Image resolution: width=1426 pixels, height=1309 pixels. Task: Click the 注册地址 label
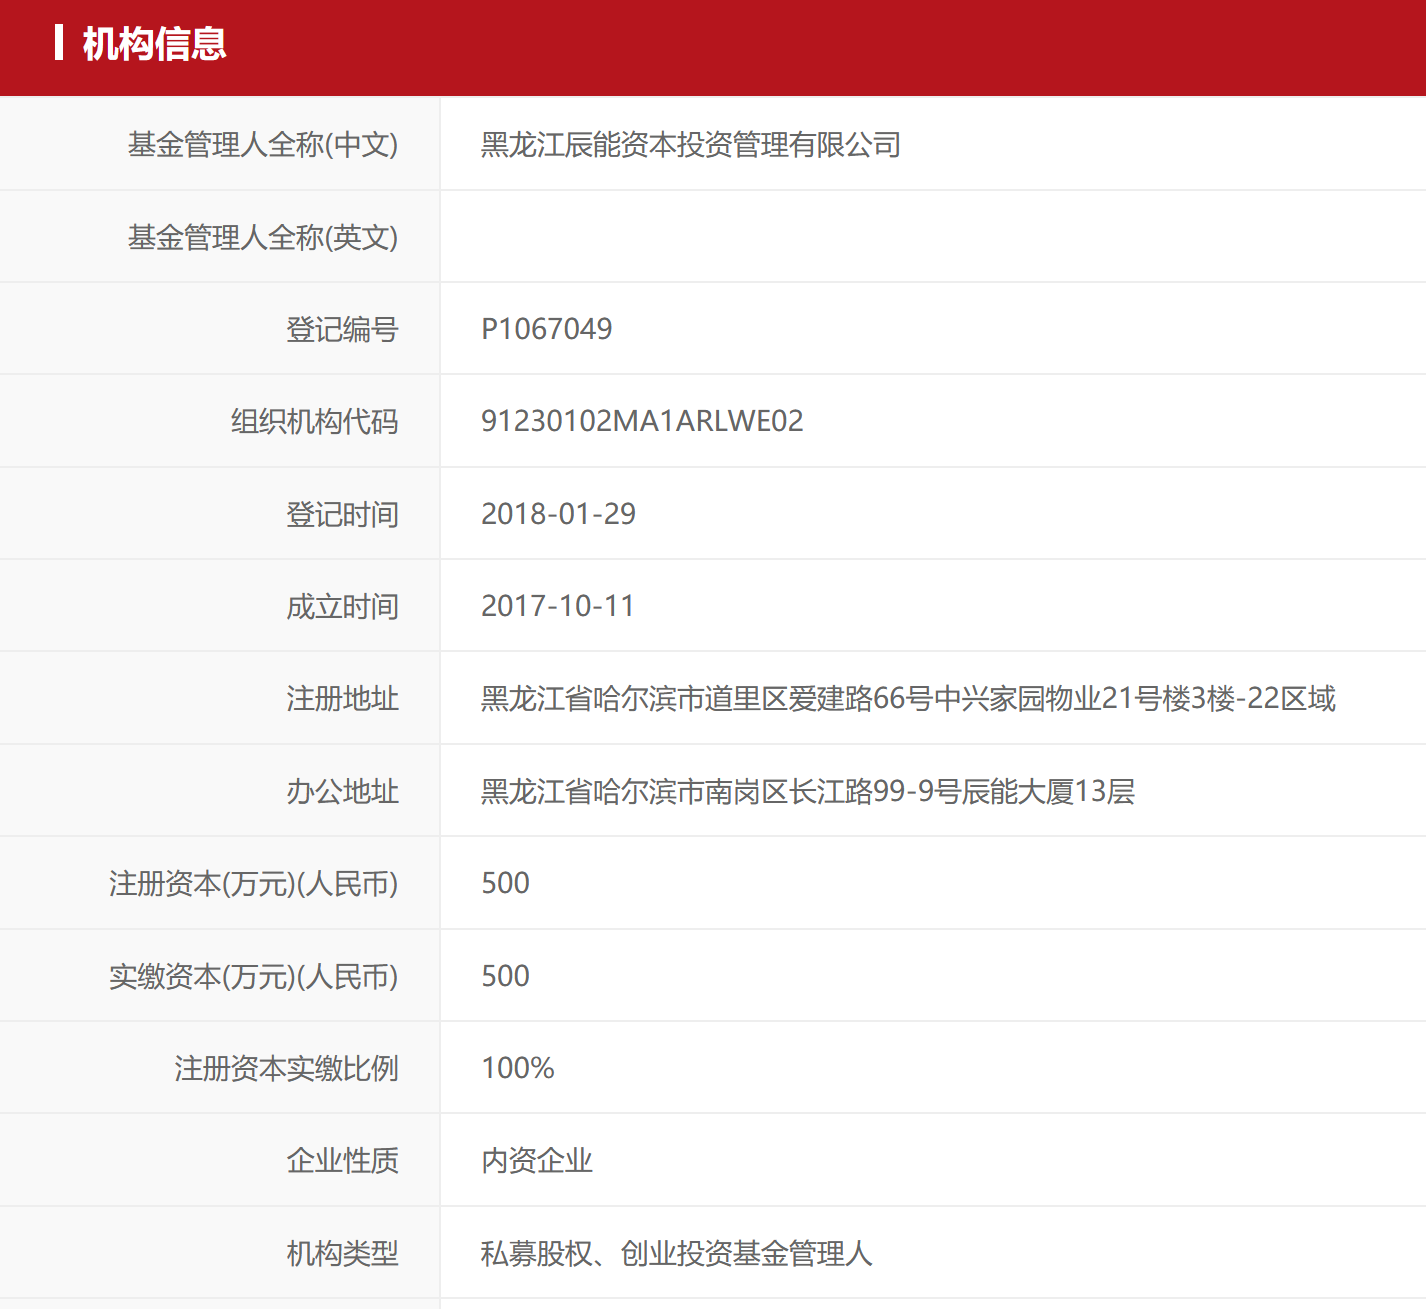pyautogui.click(x=342, y=698)
